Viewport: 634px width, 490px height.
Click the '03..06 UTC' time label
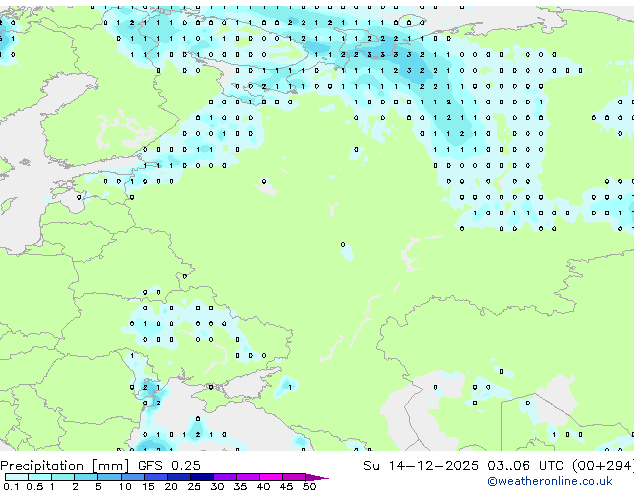(525, 466)
